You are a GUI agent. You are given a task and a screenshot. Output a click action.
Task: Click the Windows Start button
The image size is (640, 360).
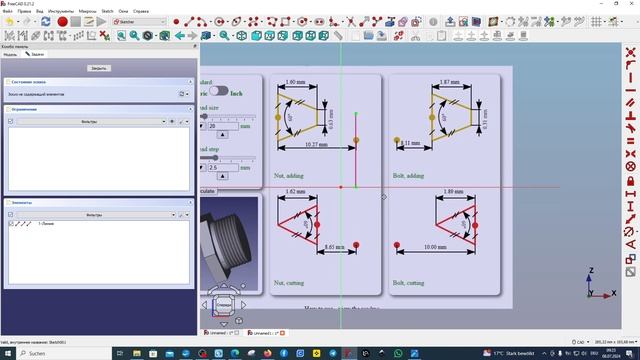click(x=8, y=353)
